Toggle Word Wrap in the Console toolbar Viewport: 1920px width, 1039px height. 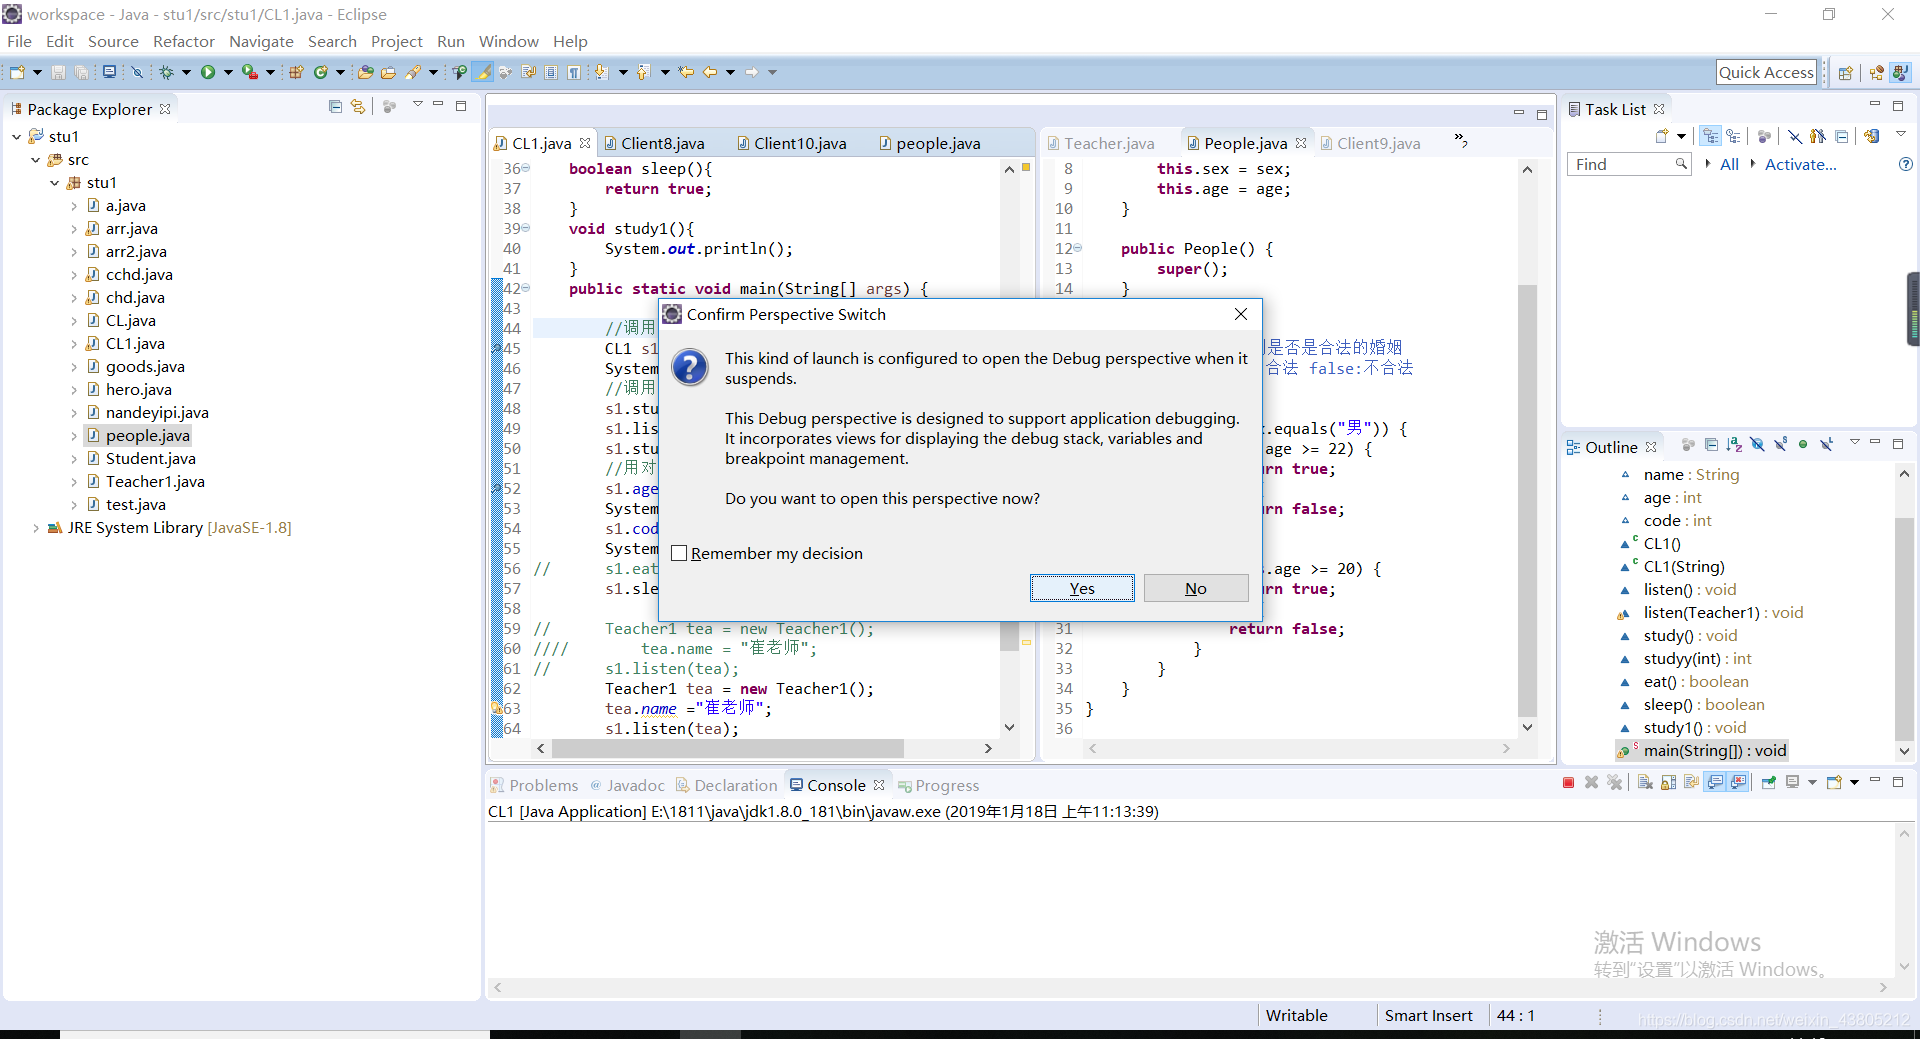1691,782
